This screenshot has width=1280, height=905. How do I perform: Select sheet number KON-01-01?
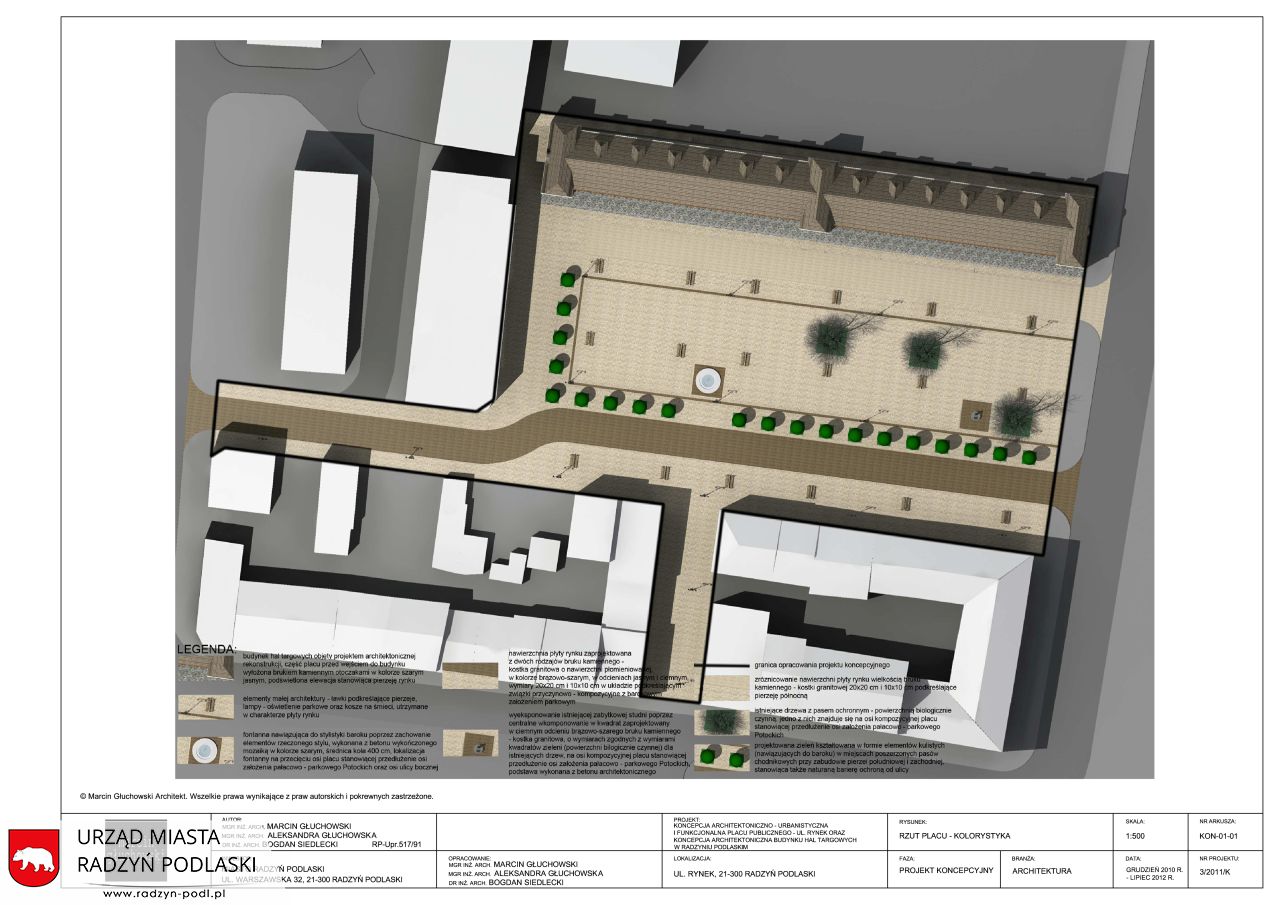tap(1219, 835)
